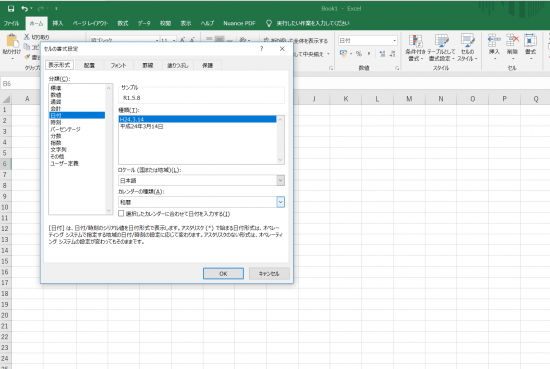The height and width of the screenshot is (369, 550).
Task: Click the Save icon in quick access toolbar
Action: 11,9
